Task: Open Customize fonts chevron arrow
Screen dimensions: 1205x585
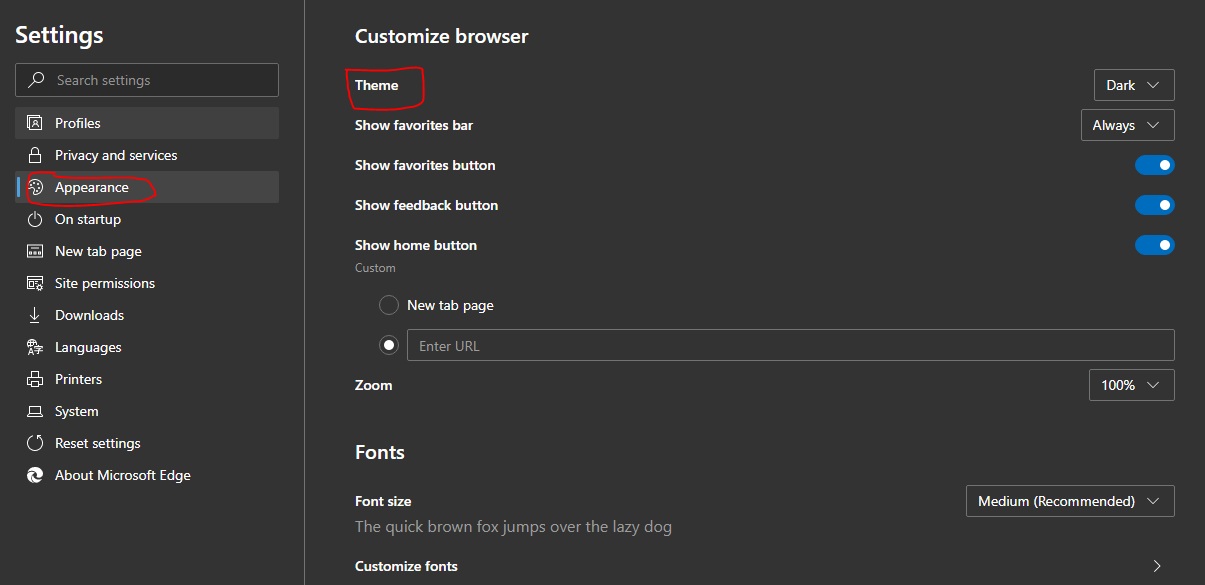Action: (x=1157, y=566)
